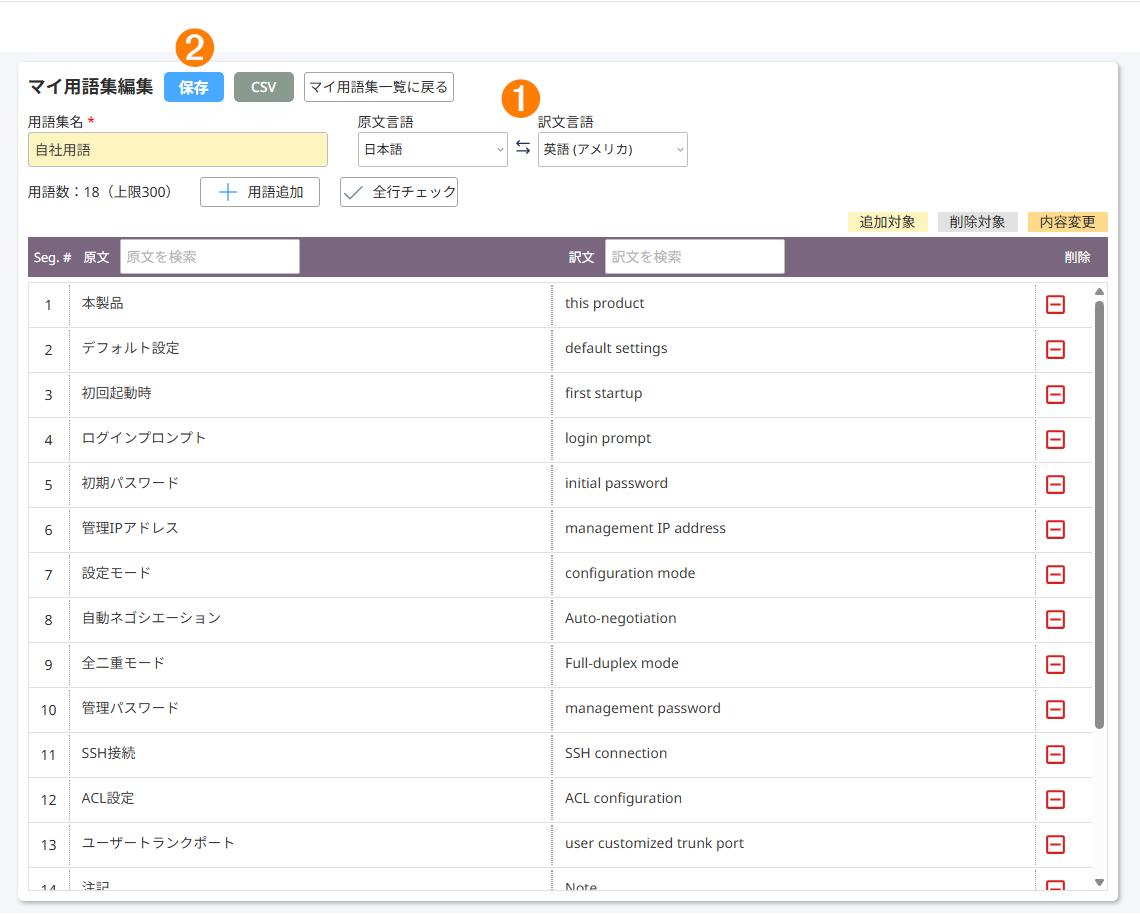Click the 削除 column header
The width and height of the screenshot is (1140, 914).
point(1077,257)
